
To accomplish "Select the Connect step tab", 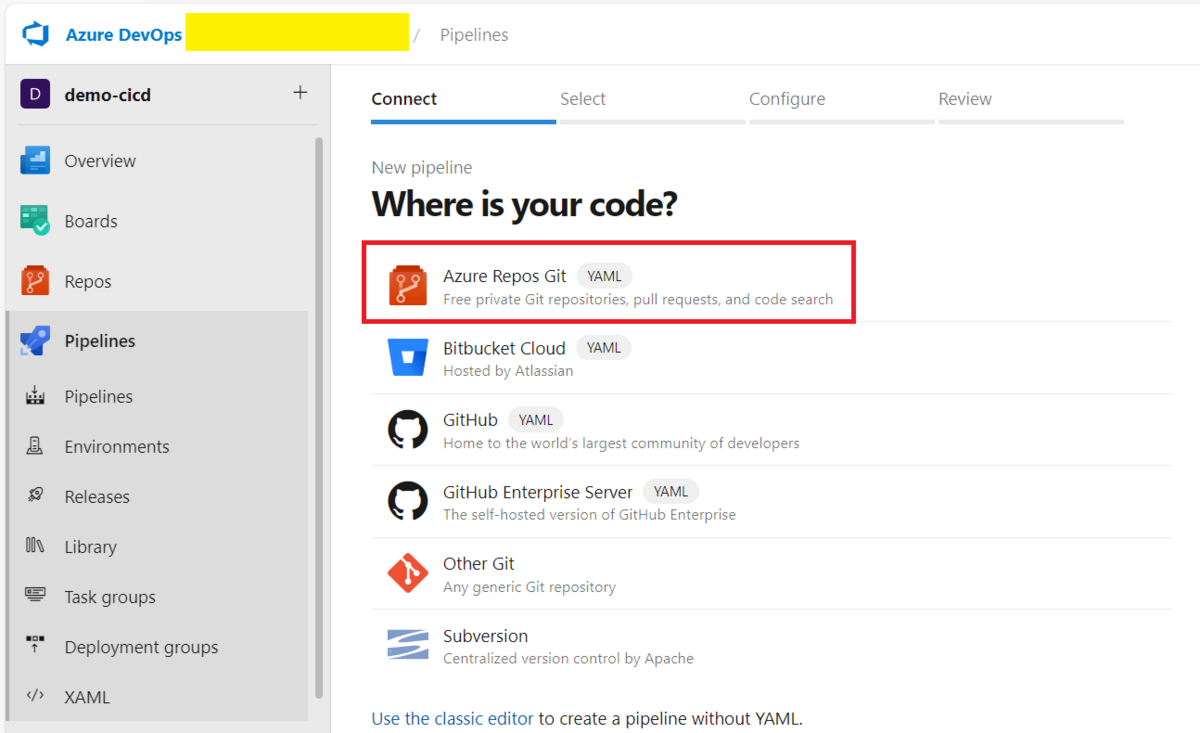I will (404, 99).
